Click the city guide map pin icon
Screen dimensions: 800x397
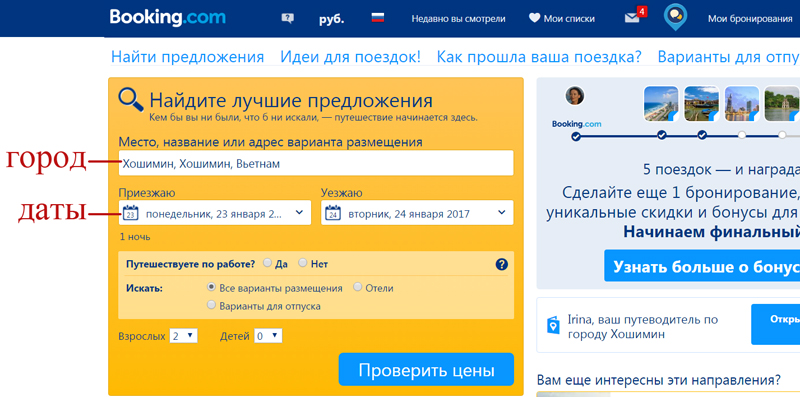553,325
